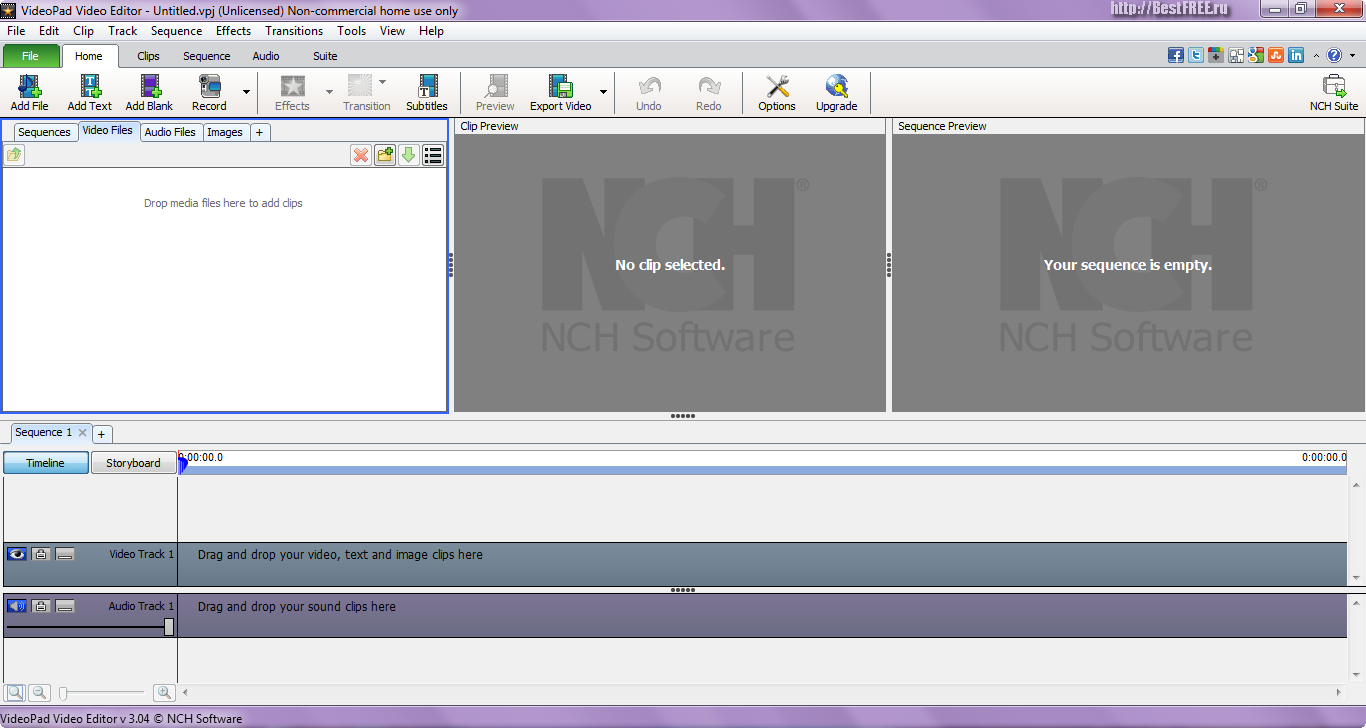Click the Add Text toolbar icon
Screen dimensions: 1366x728
point(89,87)
